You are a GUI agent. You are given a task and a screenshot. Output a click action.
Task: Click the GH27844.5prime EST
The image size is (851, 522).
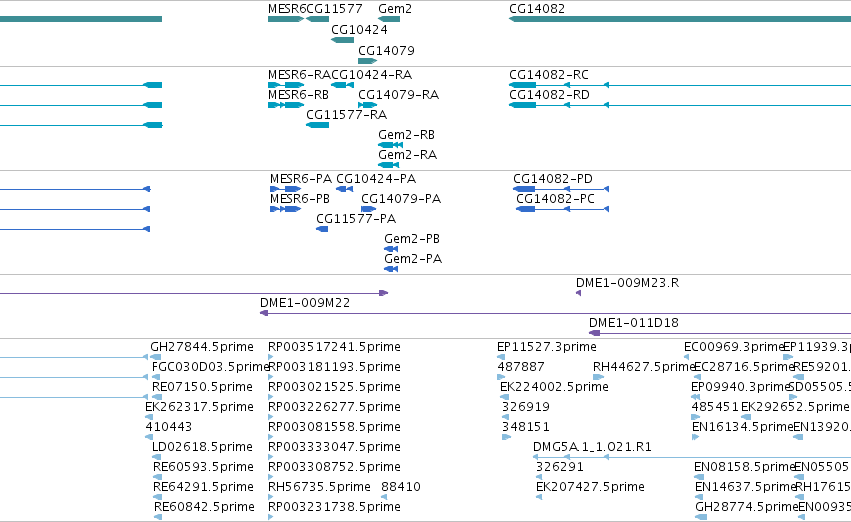point(155,357)
